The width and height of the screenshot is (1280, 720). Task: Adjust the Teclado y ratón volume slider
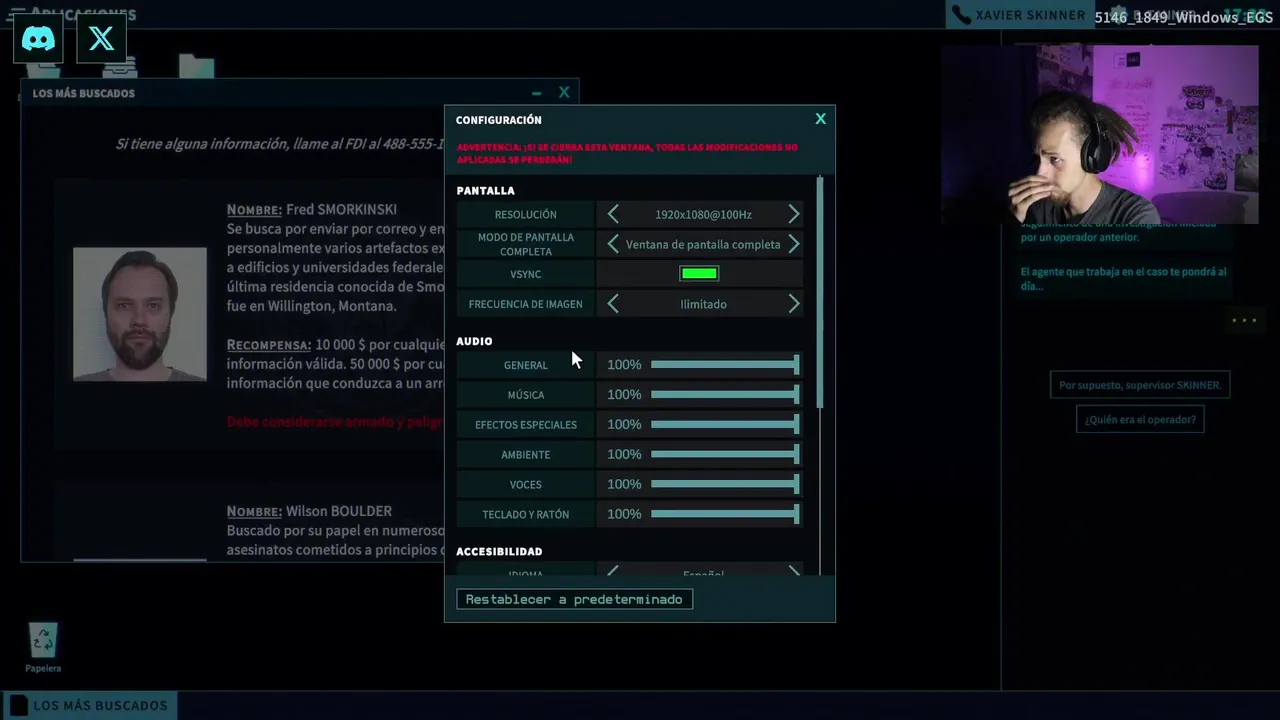point(725,514)
